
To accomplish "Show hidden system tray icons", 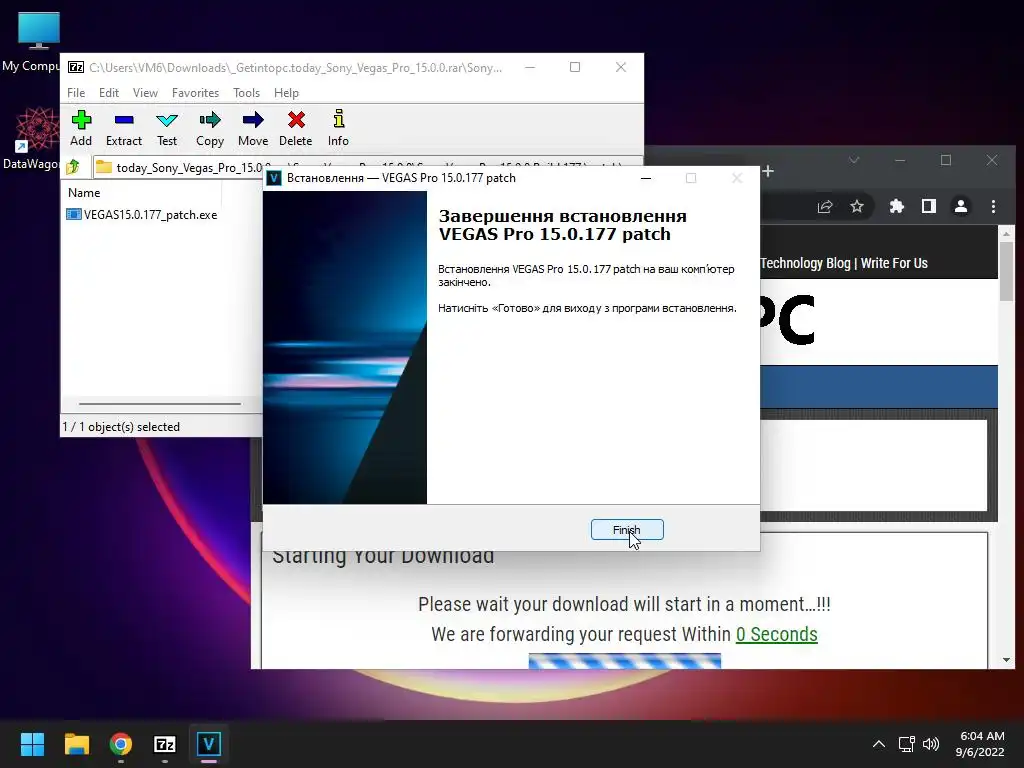I will [x=879, y=744].
